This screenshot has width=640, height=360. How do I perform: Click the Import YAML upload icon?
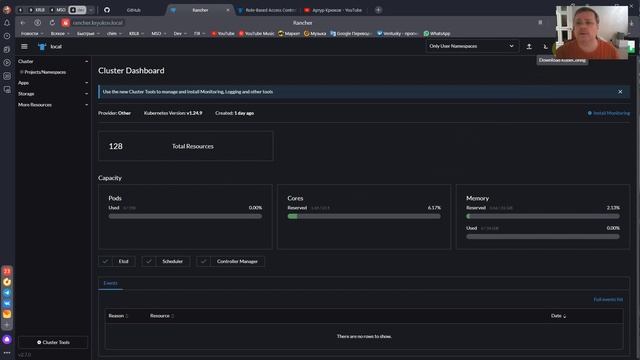pyautogui.click(x=529, y=47)
